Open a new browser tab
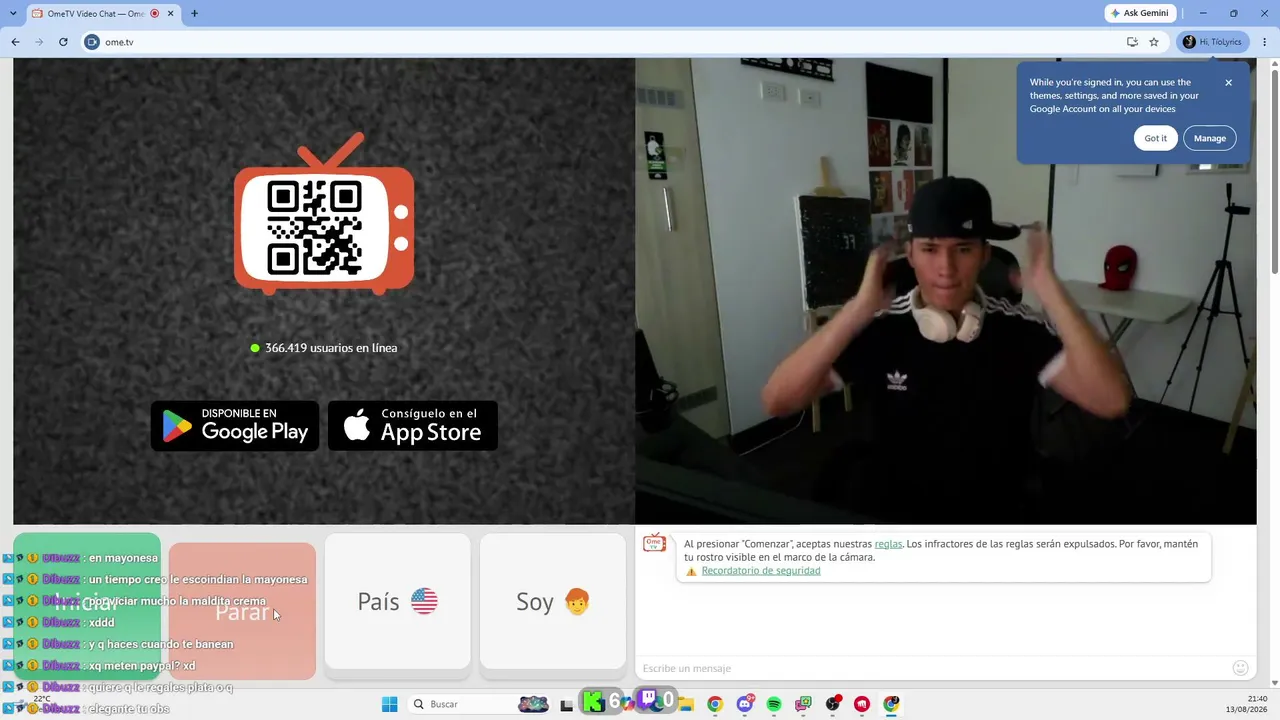Viewport: 1280px width, 720px height. (194, 13)
